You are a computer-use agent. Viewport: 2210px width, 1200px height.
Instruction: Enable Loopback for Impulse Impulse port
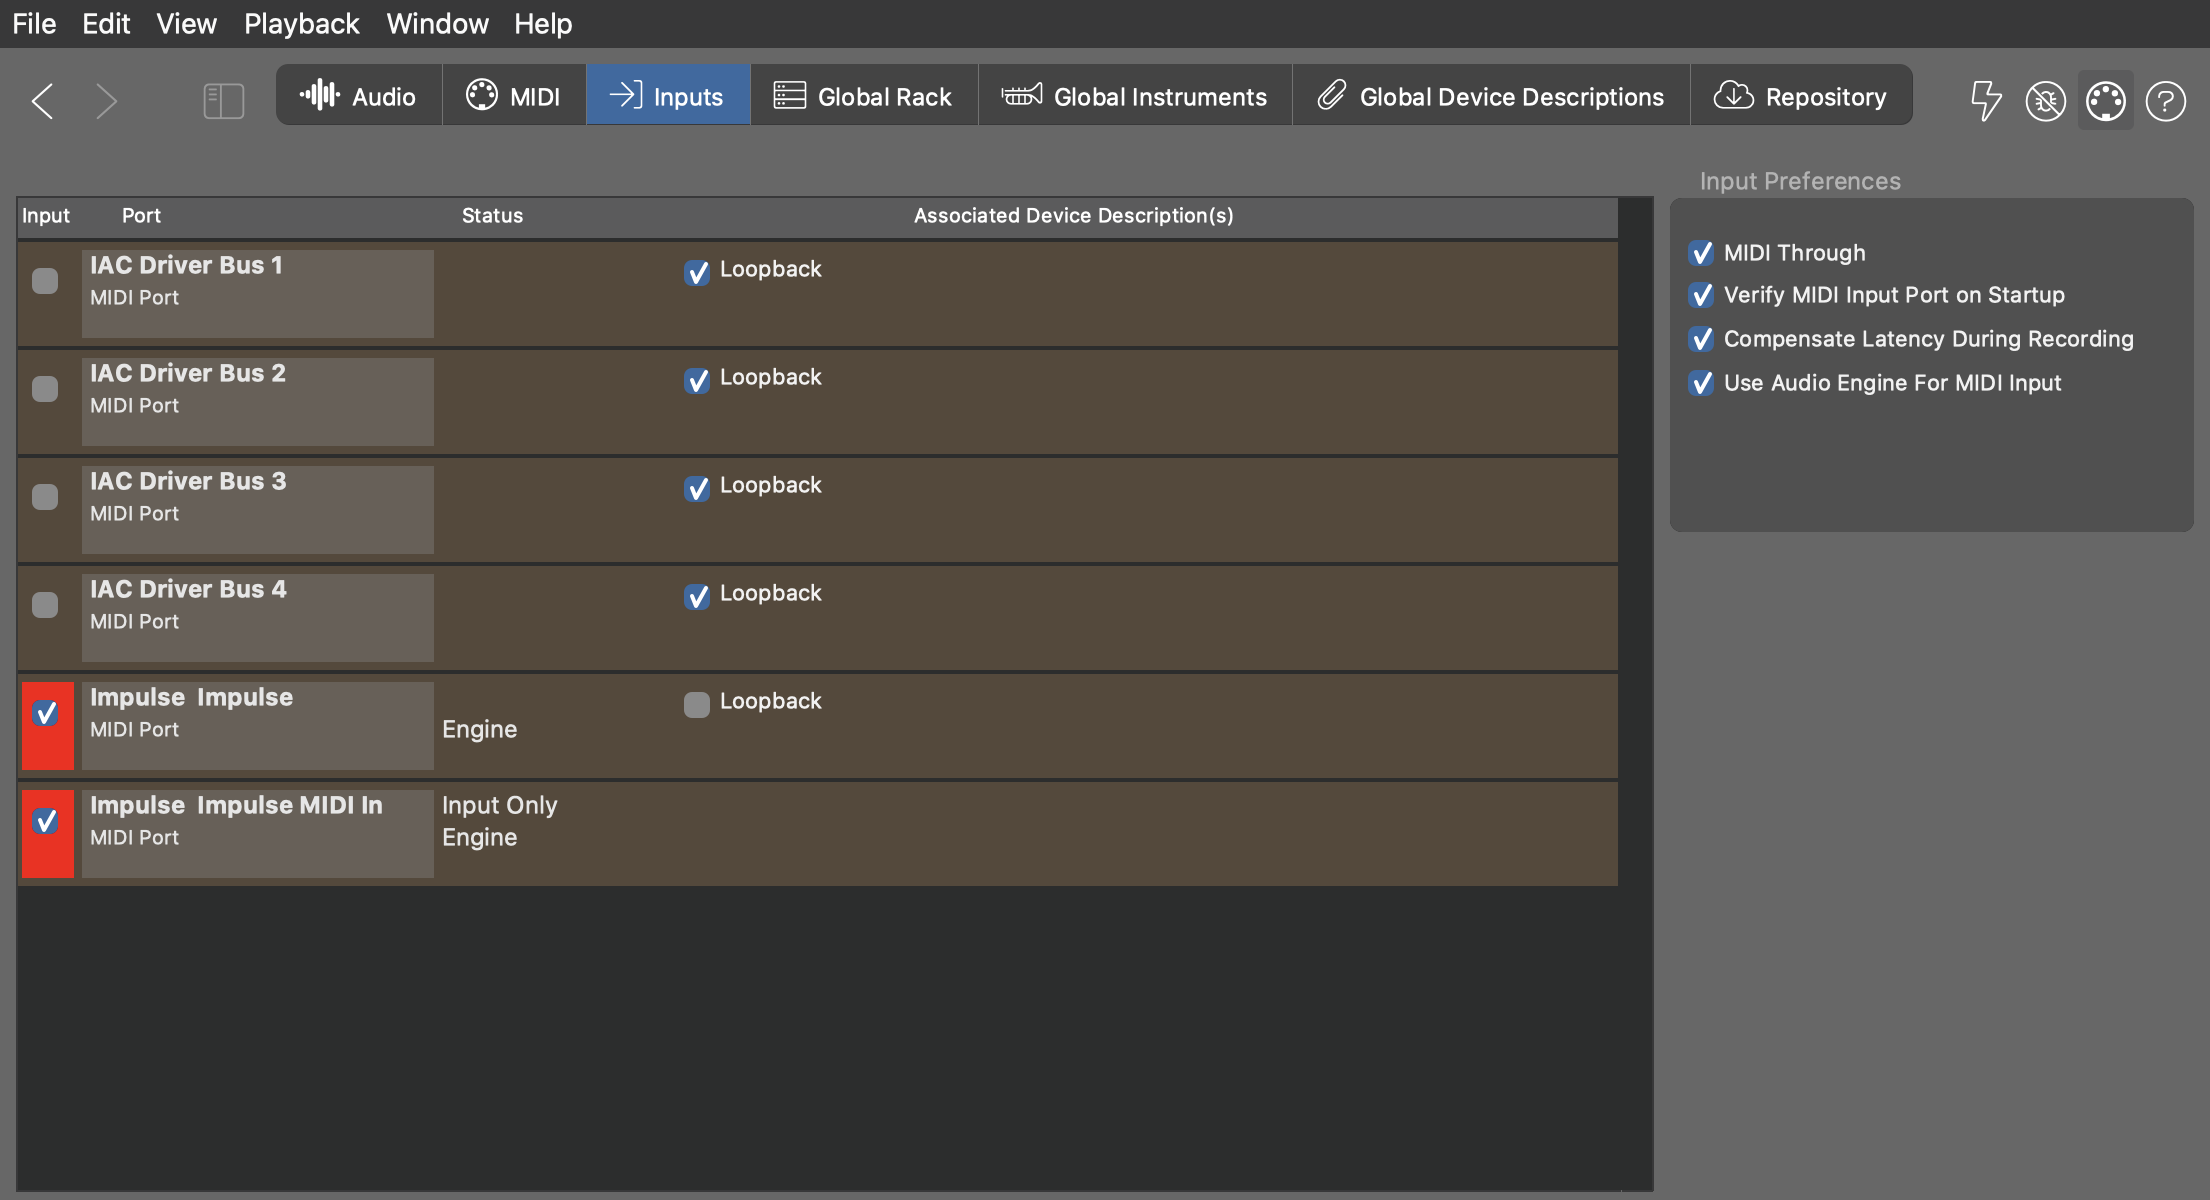click(697, 704)
